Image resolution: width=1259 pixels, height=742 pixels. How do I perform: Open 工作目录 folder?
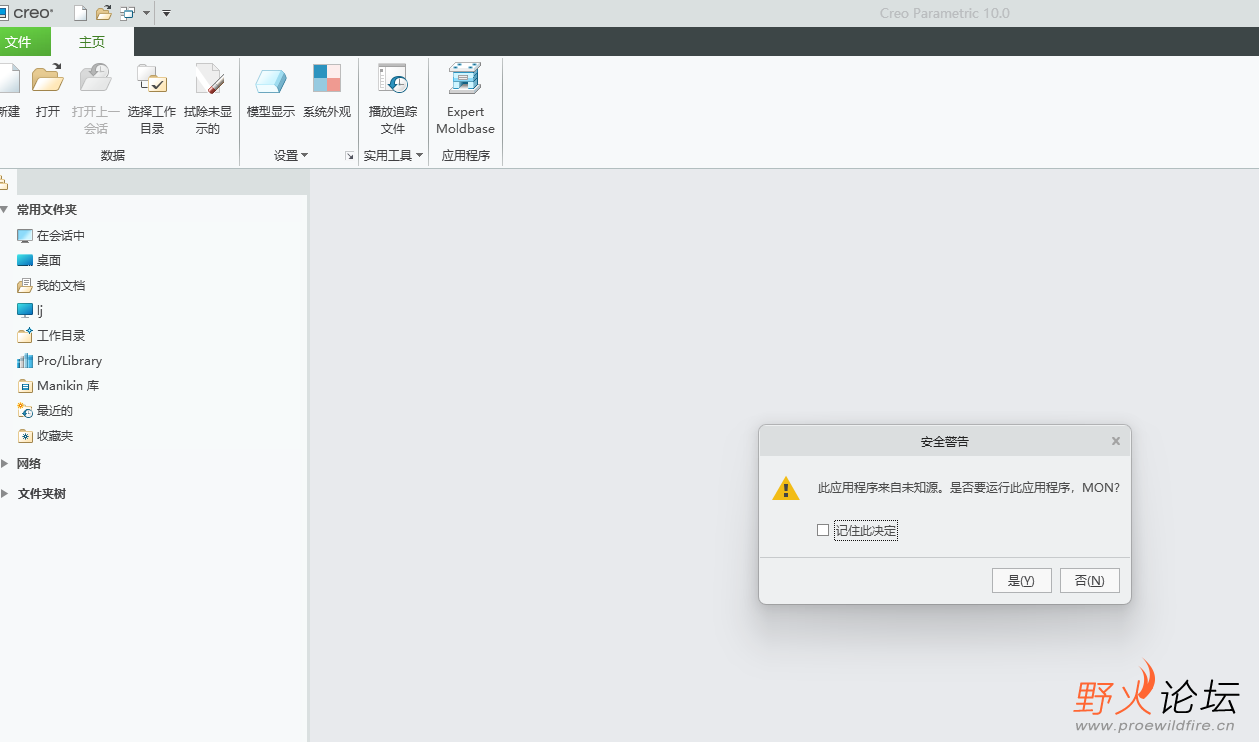(51, 336)
